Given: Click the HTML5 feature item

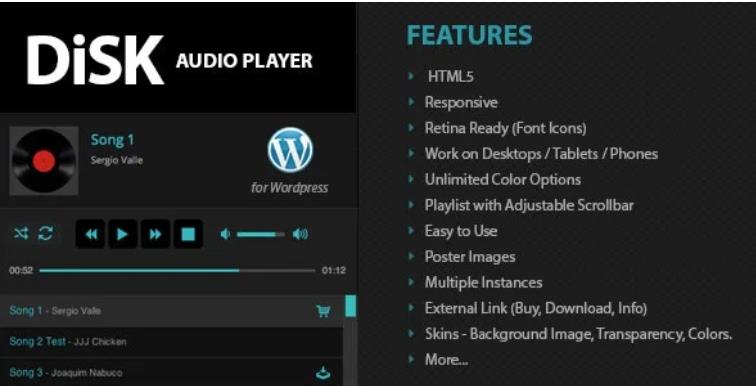Looking at the screenshot, I should click(x=450, y=77).
